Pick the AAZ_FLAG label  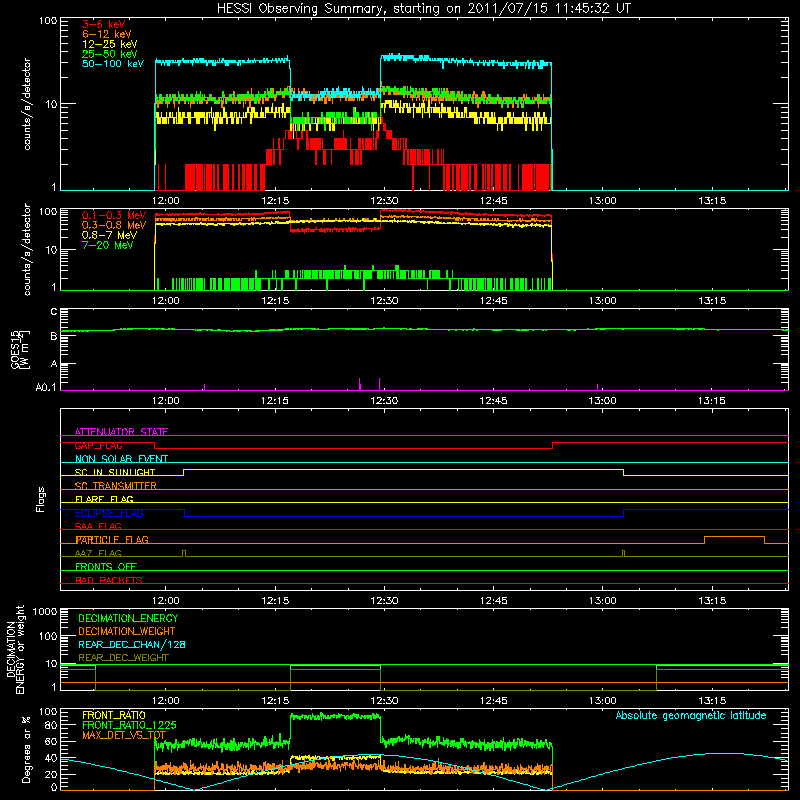click(x=98, y=553)
